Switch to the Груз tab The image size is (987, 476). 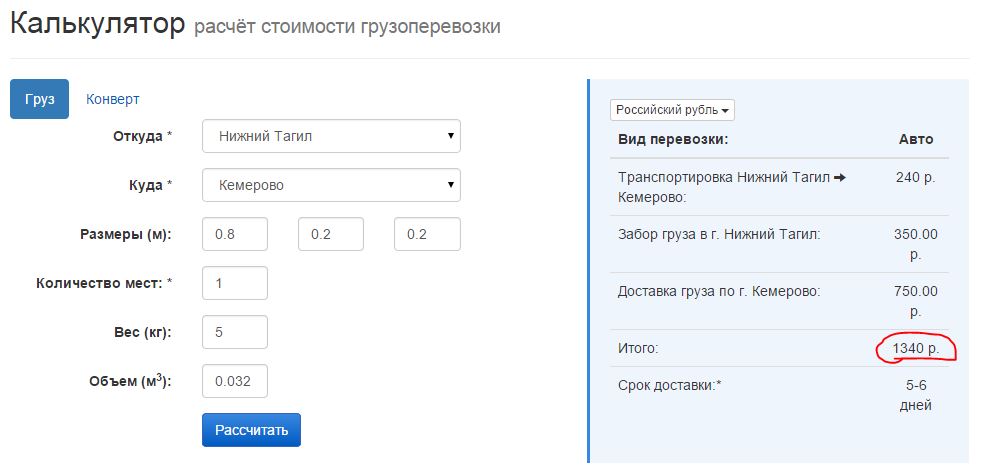tap(39, 99)
